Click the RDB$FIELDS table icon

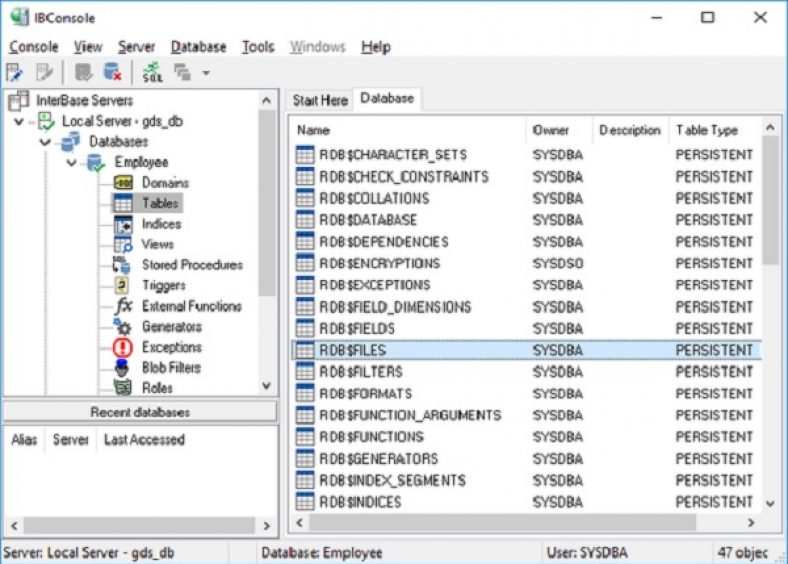[x=305, y=328]
